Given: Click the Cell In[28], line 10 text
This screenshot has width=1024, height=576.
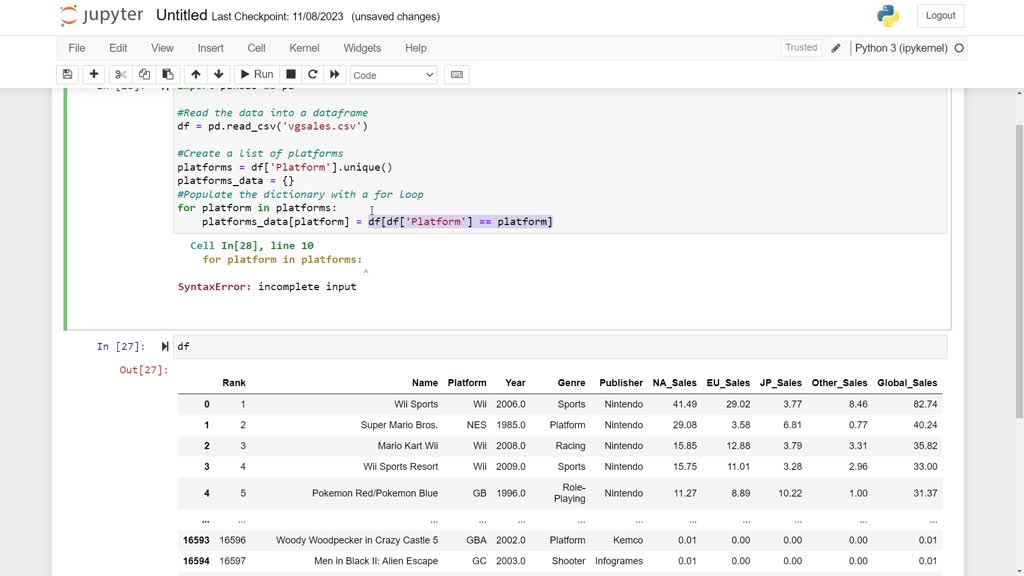Looking at the screenshot, I should point(251,246).
